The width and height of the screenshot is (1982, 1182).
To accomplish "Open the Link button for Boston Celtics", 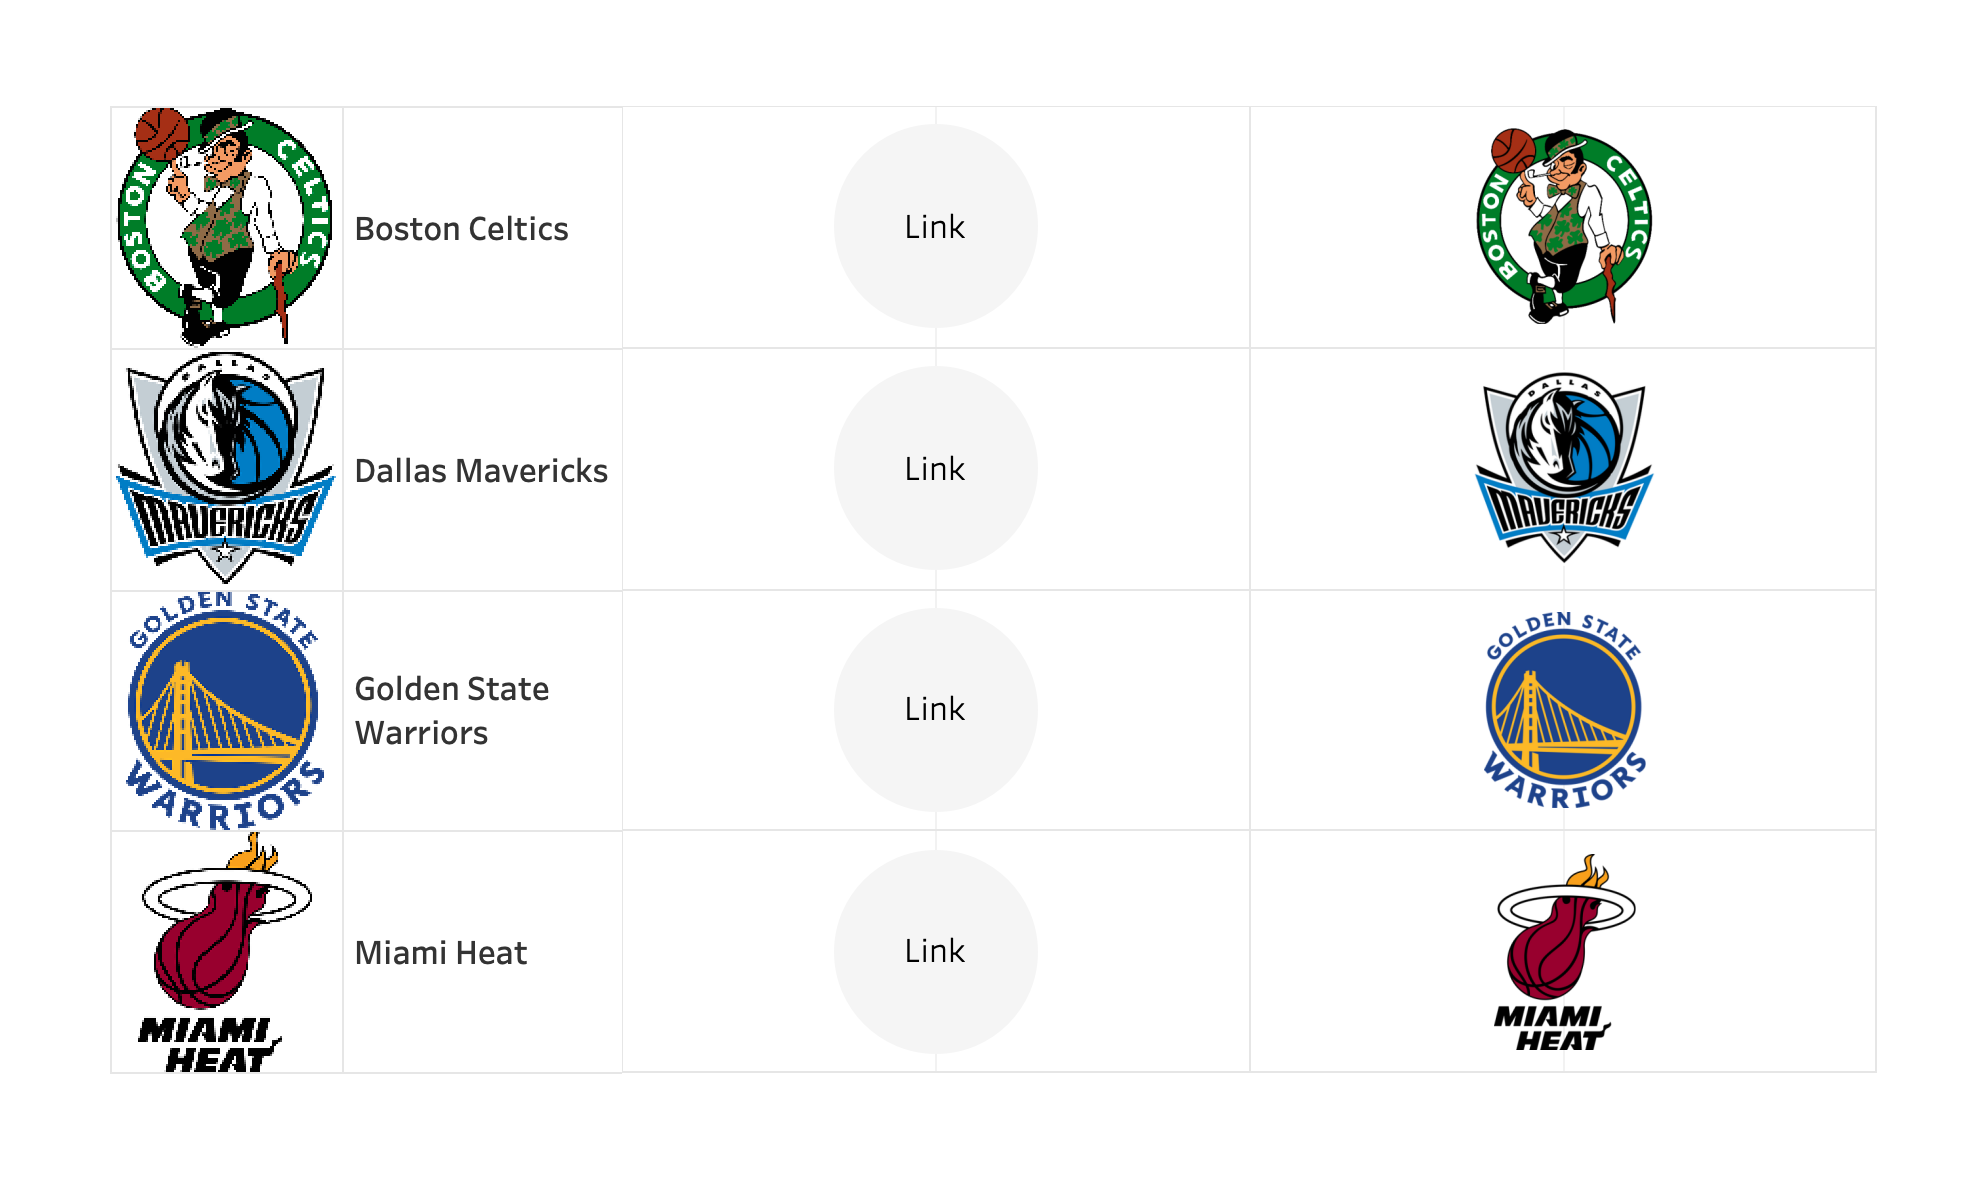I will (935, 227).
